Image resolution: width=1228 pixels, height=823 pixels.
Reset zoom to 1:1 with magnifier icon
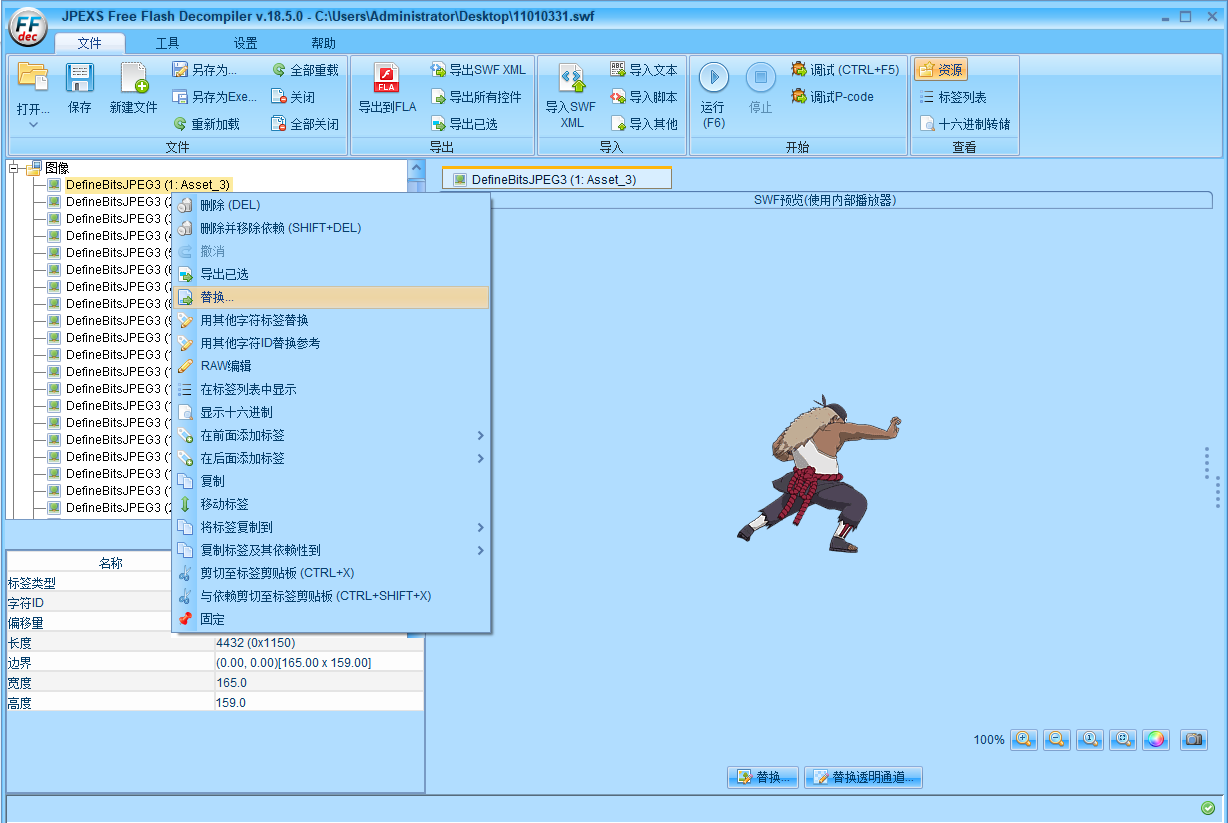(x=1090, y=739)
